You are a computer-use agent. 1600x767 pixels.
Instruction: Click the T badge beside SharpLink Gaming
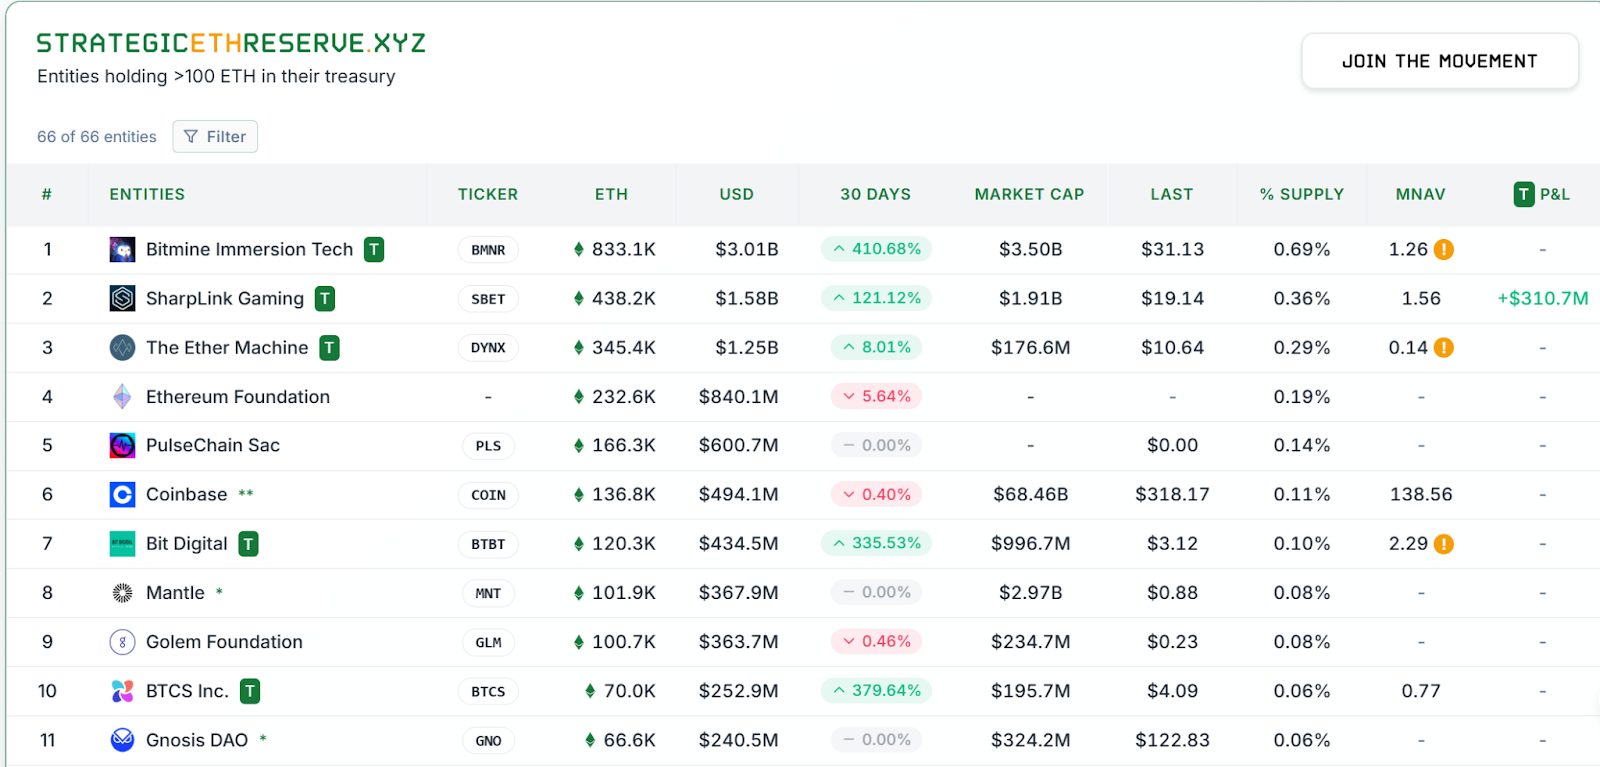click(x=325, y=298)
